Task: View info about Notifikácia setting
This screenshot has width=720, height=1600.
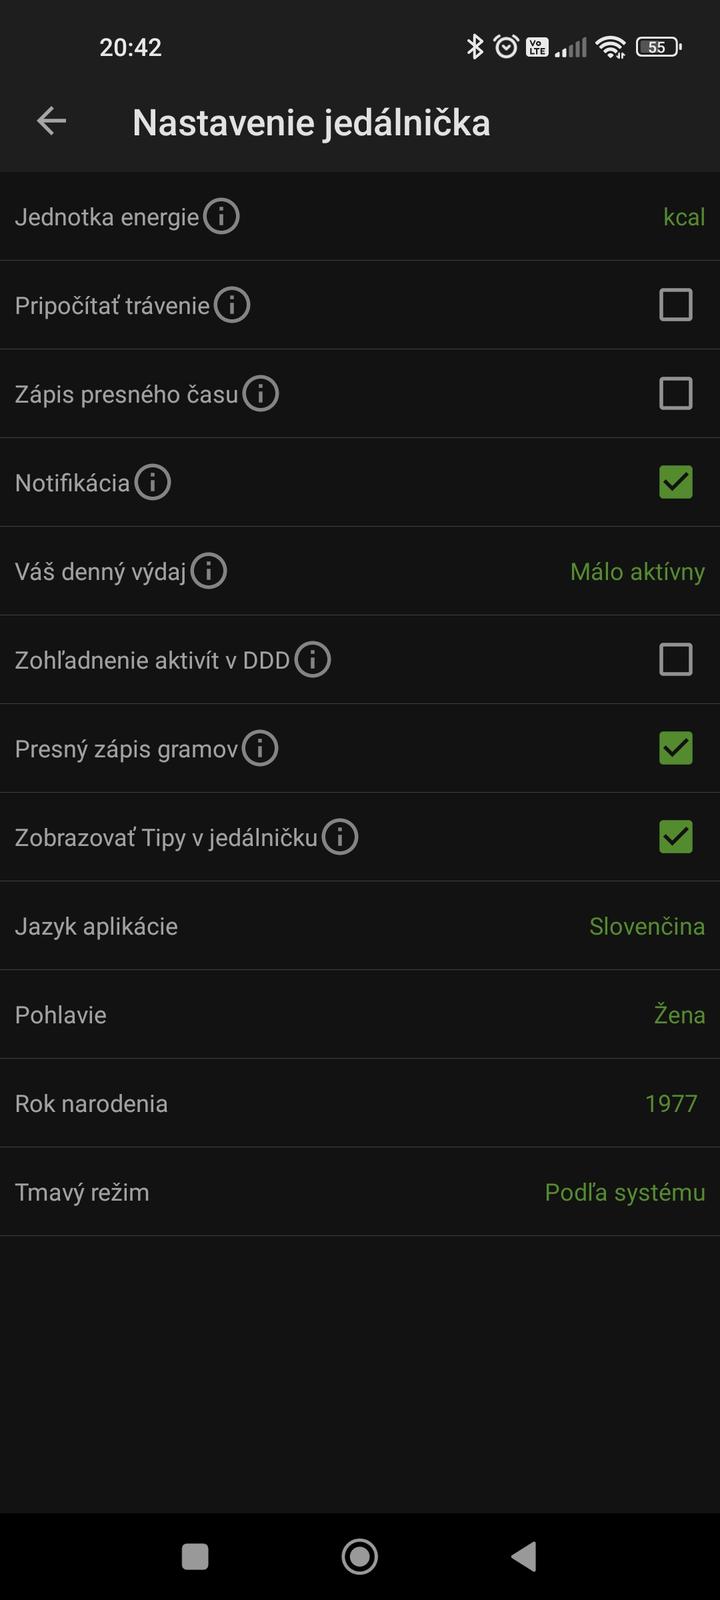Action: point(153,483)
